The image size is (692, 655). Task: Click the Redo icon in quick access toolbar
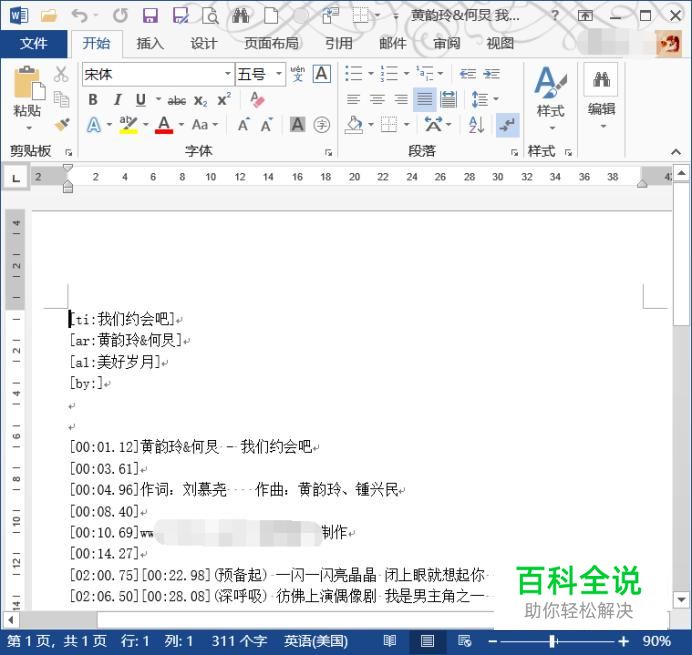click(x=120, y=16)
